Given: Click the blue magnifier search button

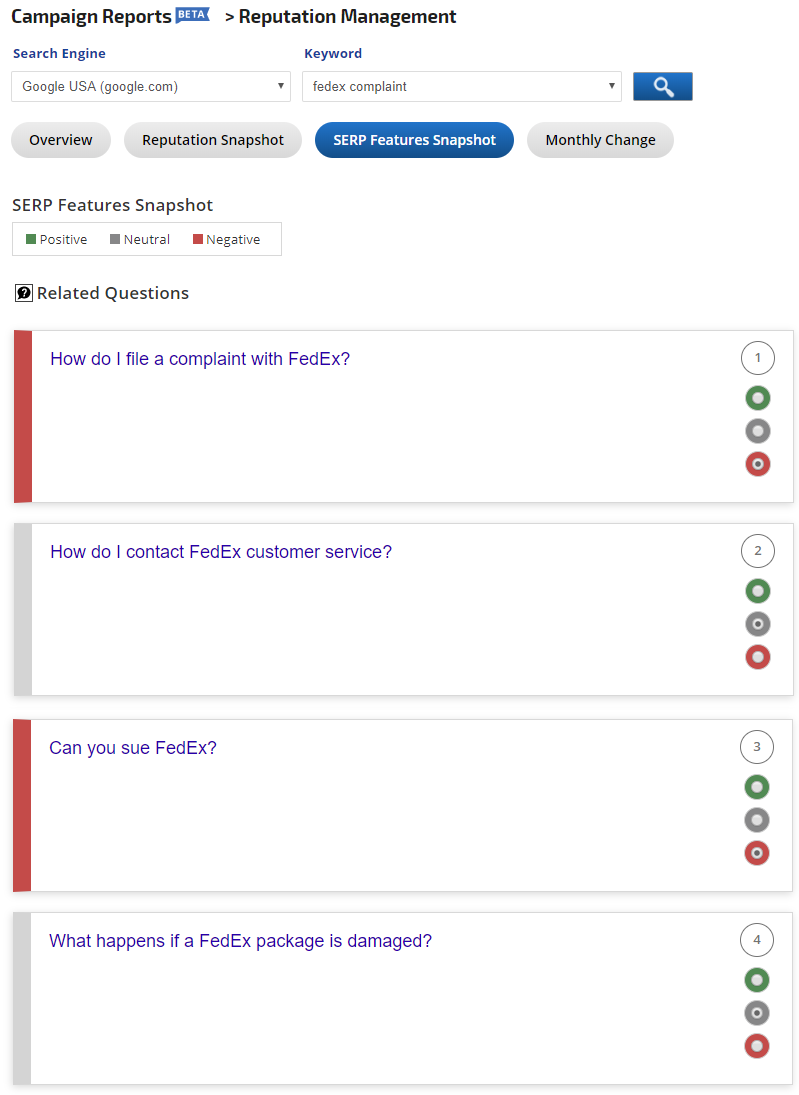Looking at the screenshot, I should point(662,87).
